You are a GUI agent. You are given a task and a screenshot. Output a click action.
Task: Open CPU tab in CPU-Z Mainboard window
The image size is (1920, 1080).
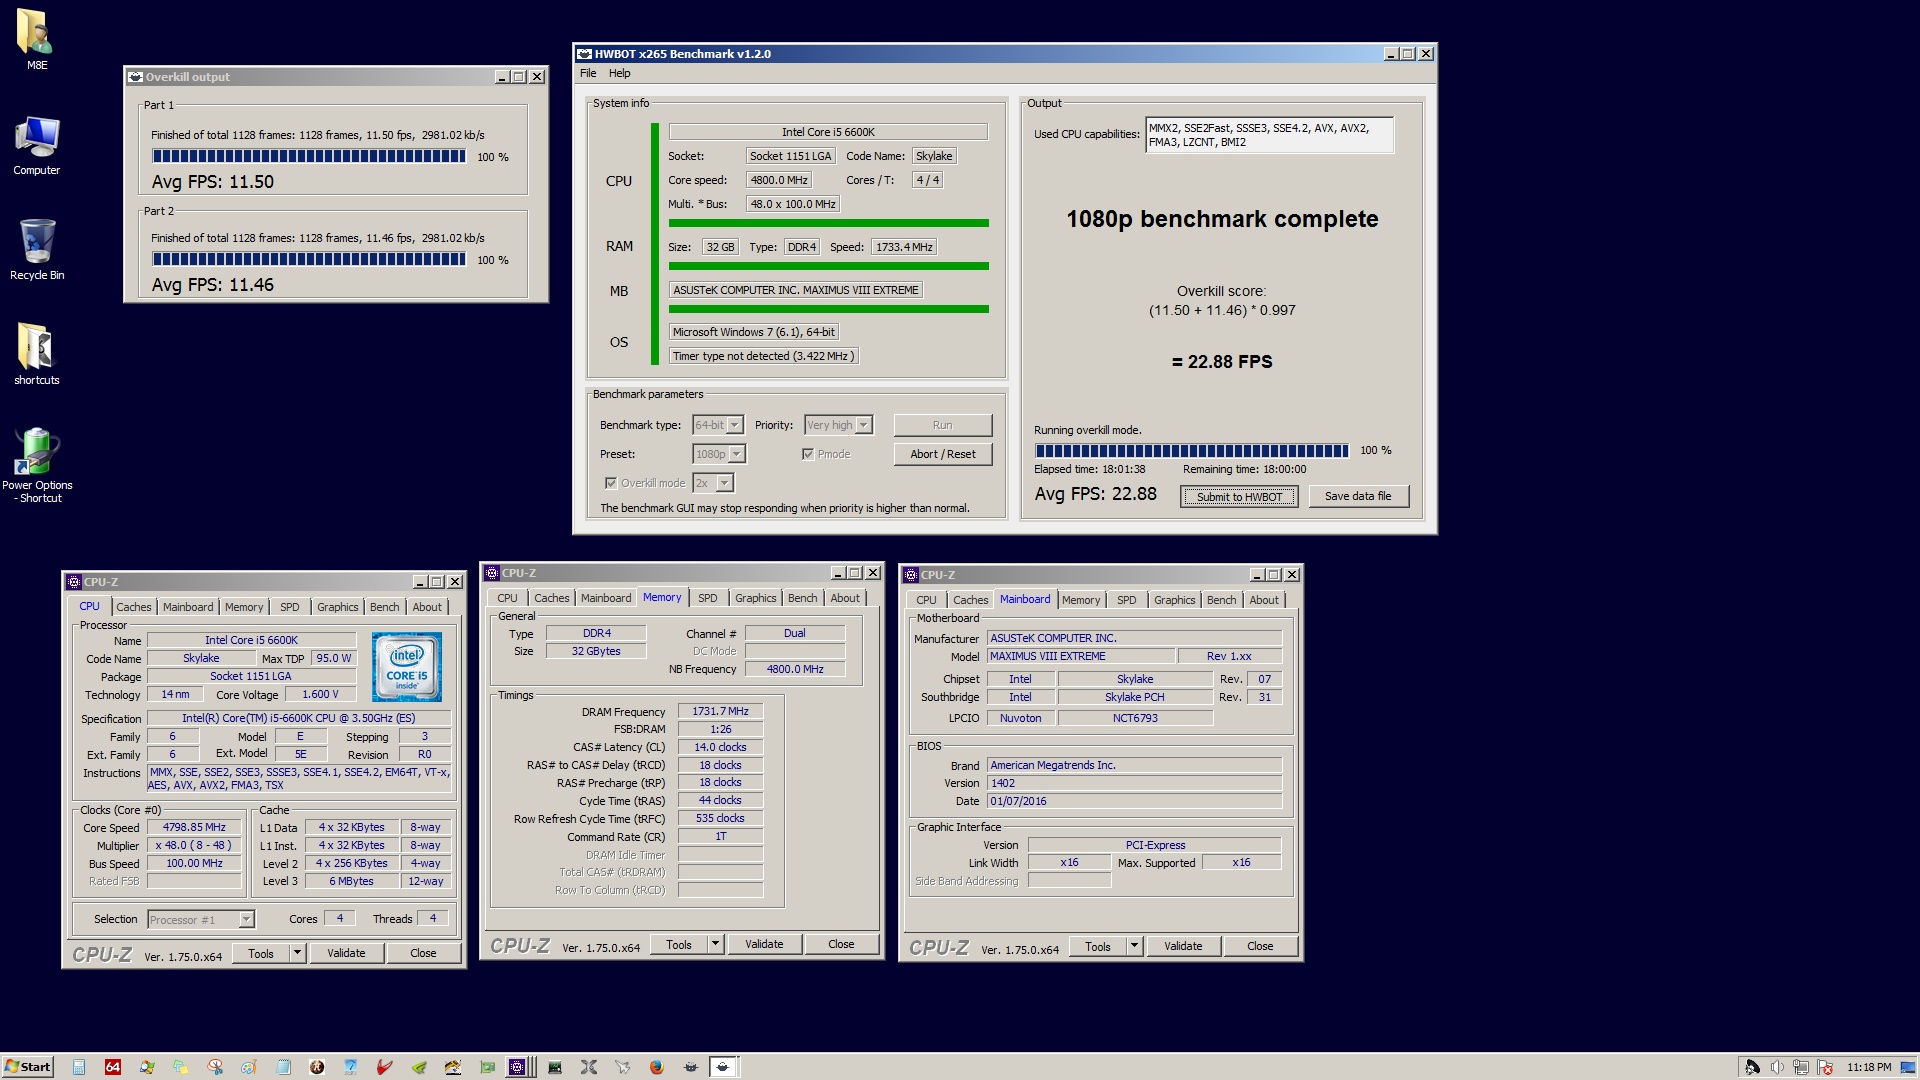coord(926,600)
